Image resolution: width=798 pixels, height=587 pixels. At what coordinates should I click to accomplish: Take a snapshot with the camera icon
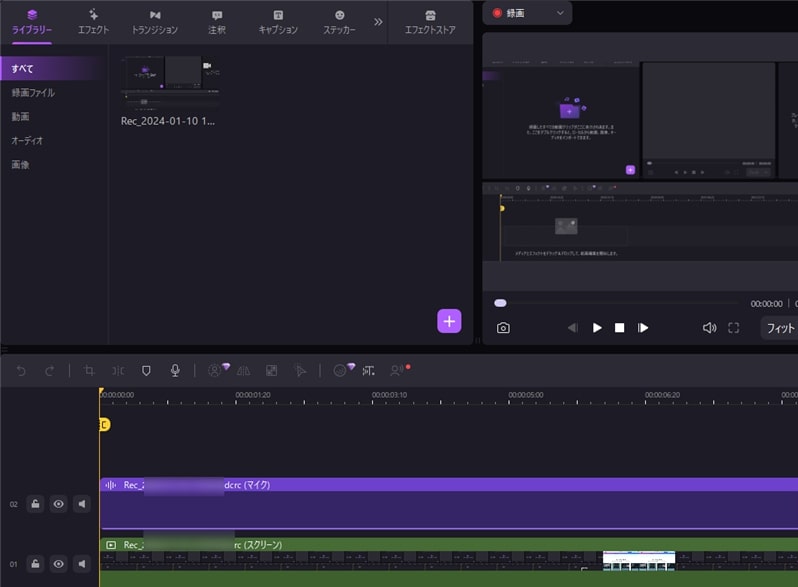[x=503, y=328]
